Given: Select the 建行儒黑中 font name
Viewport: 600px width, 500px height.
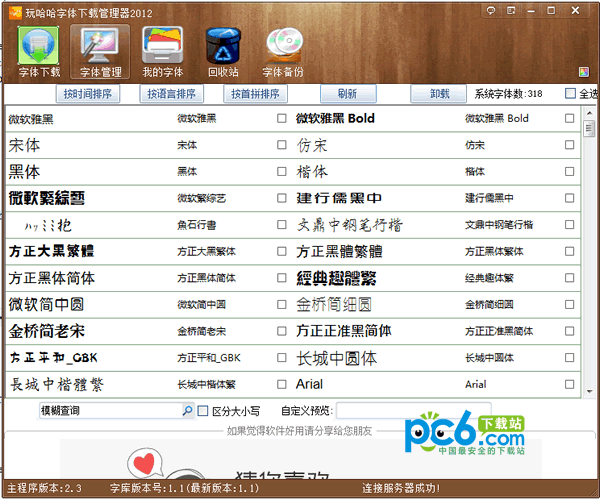Looking at the screenshot, I should point(489,198).
